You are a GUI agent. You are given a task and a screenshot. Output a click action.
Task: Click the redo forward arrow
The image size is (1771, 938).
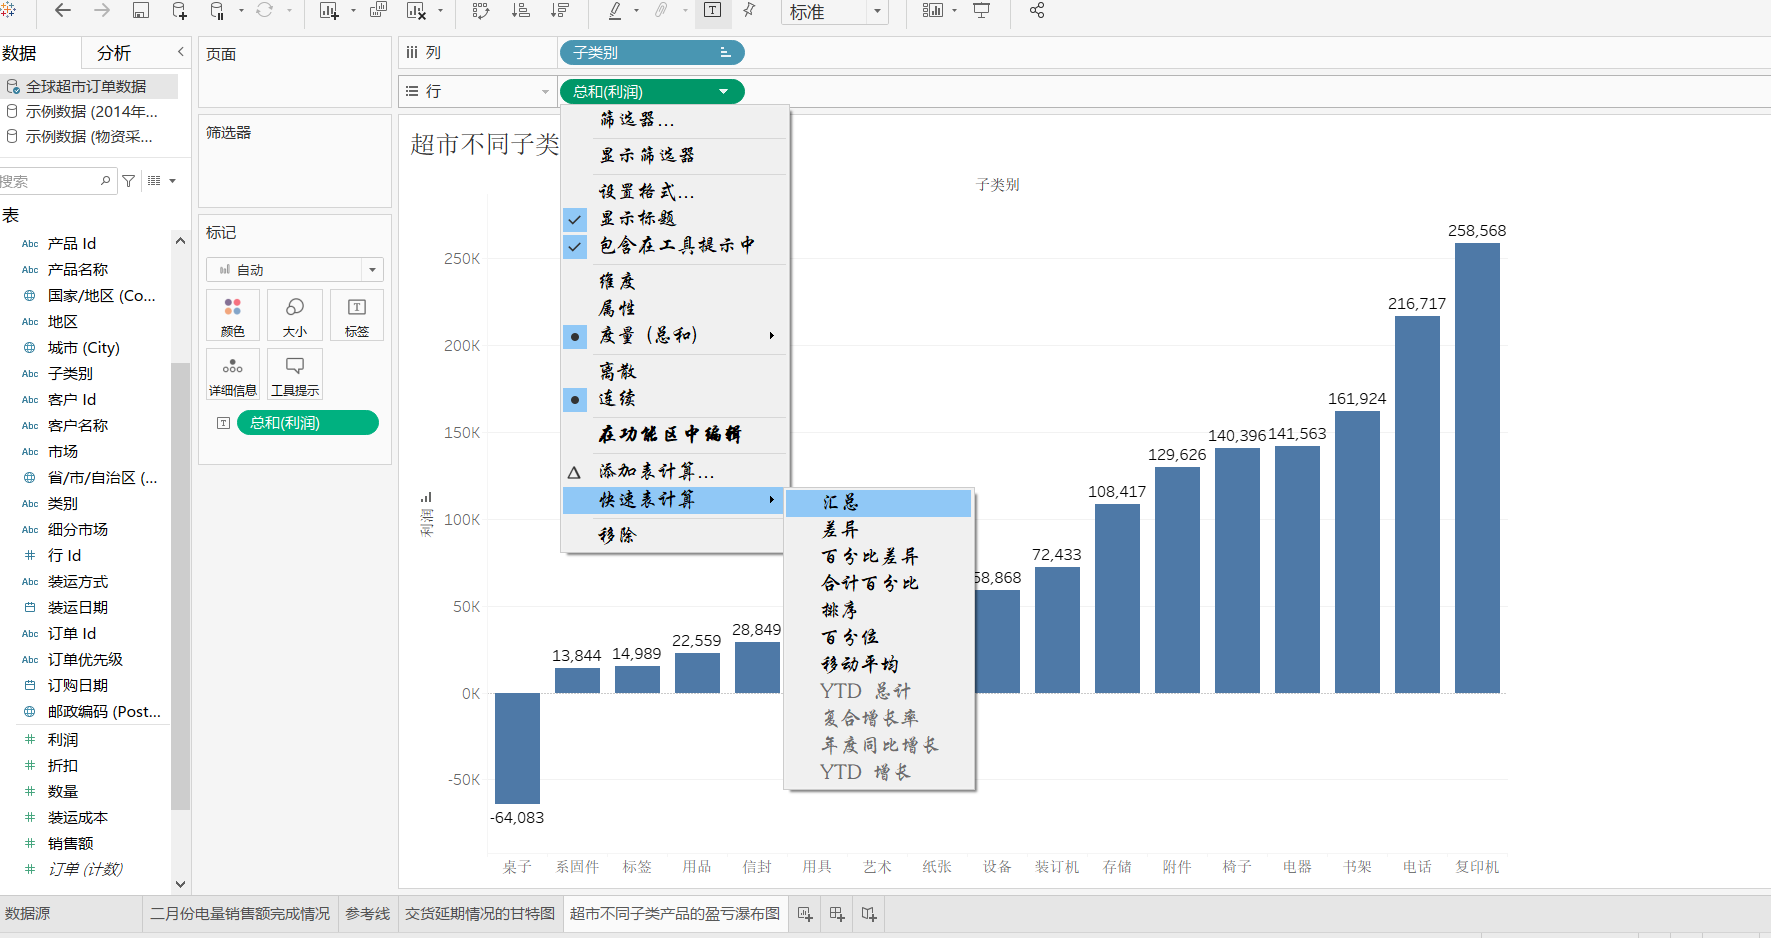[x=102, y=10]
